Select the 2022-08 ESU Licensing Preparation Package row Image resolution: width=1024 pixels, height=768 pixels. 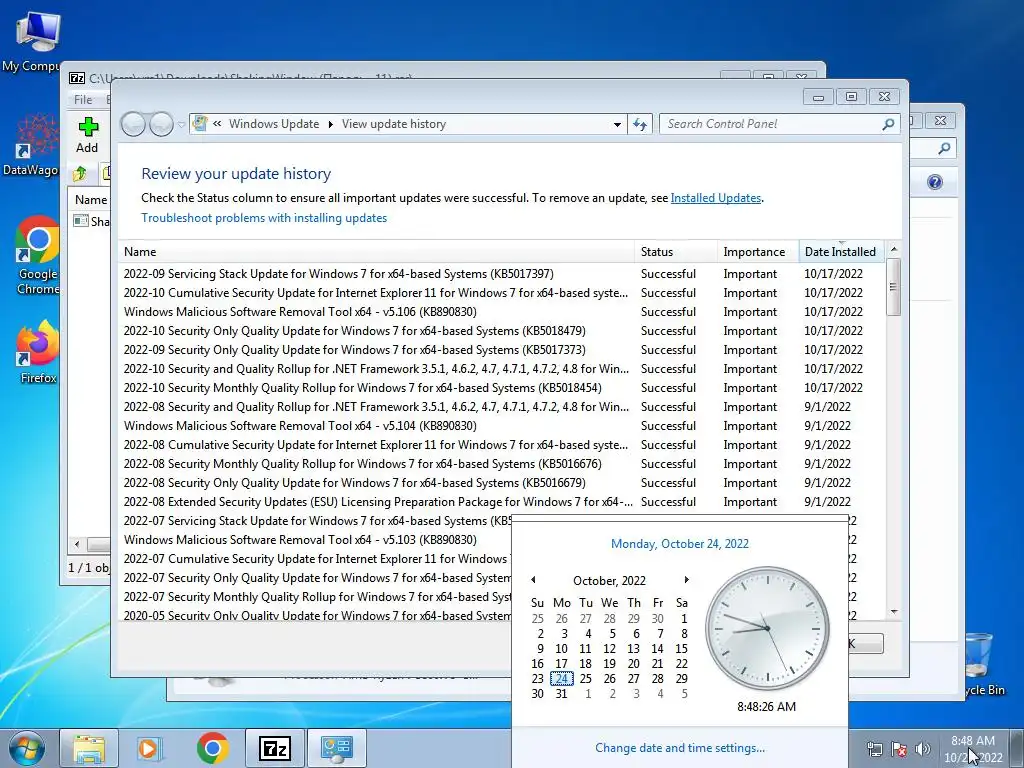coord(502,502)
